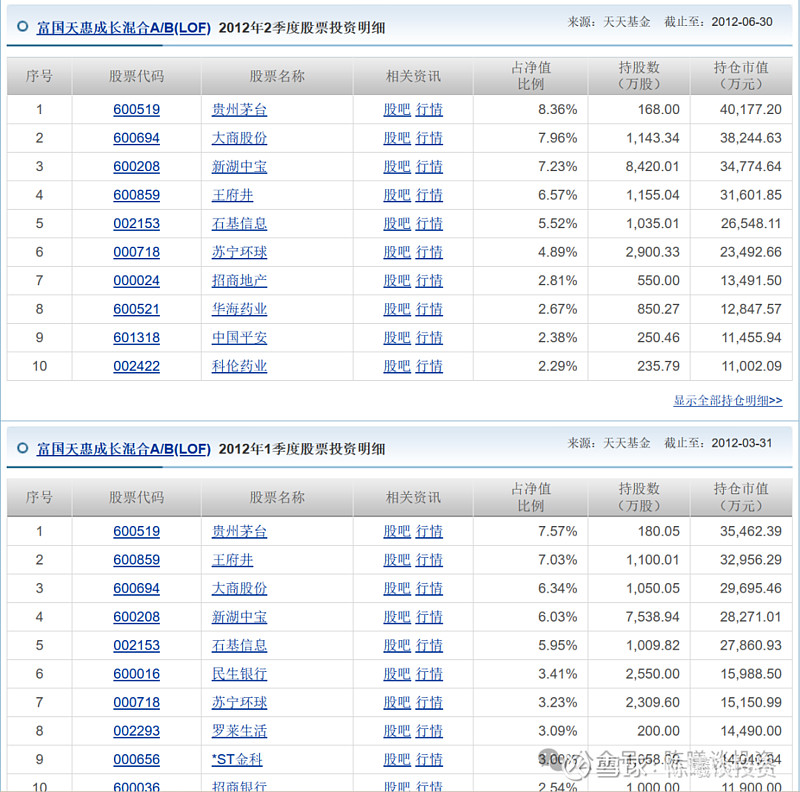Open 股吧 for 苏宁环球 in 2季度 table
Image resolution: width=800 pixels, height=792 pixels.
[x=397, y=253]
